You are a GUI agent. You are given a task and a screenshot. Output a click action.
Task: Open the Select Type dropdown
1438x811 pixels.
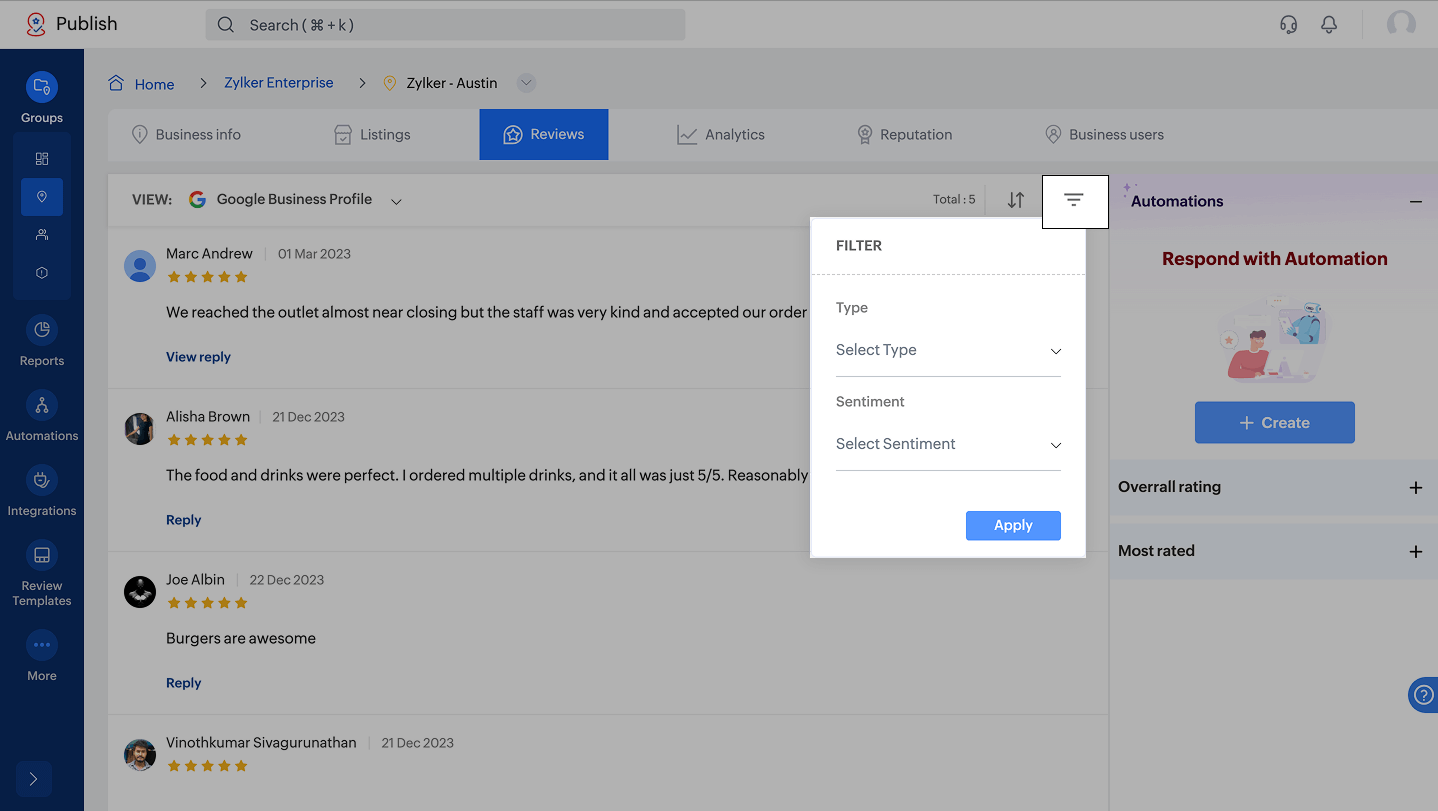pos(948,351)
